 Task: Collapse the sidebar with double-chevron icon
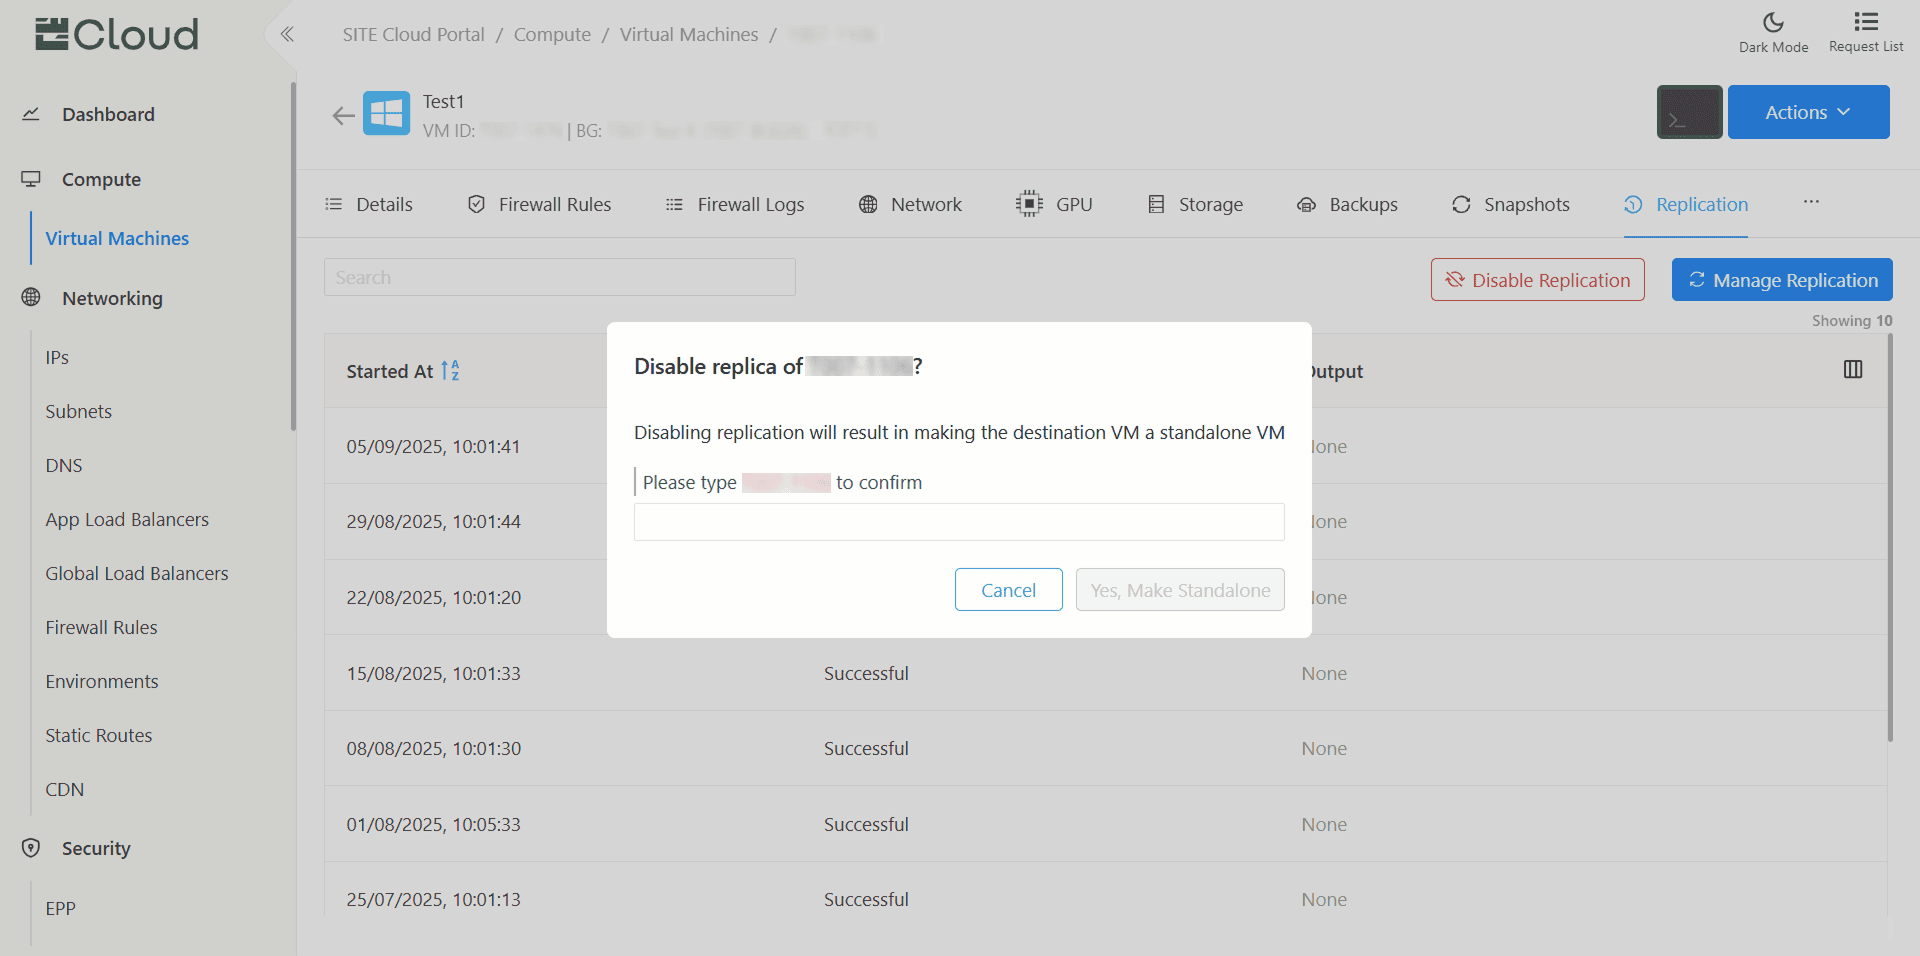click(x=287, y=35)
